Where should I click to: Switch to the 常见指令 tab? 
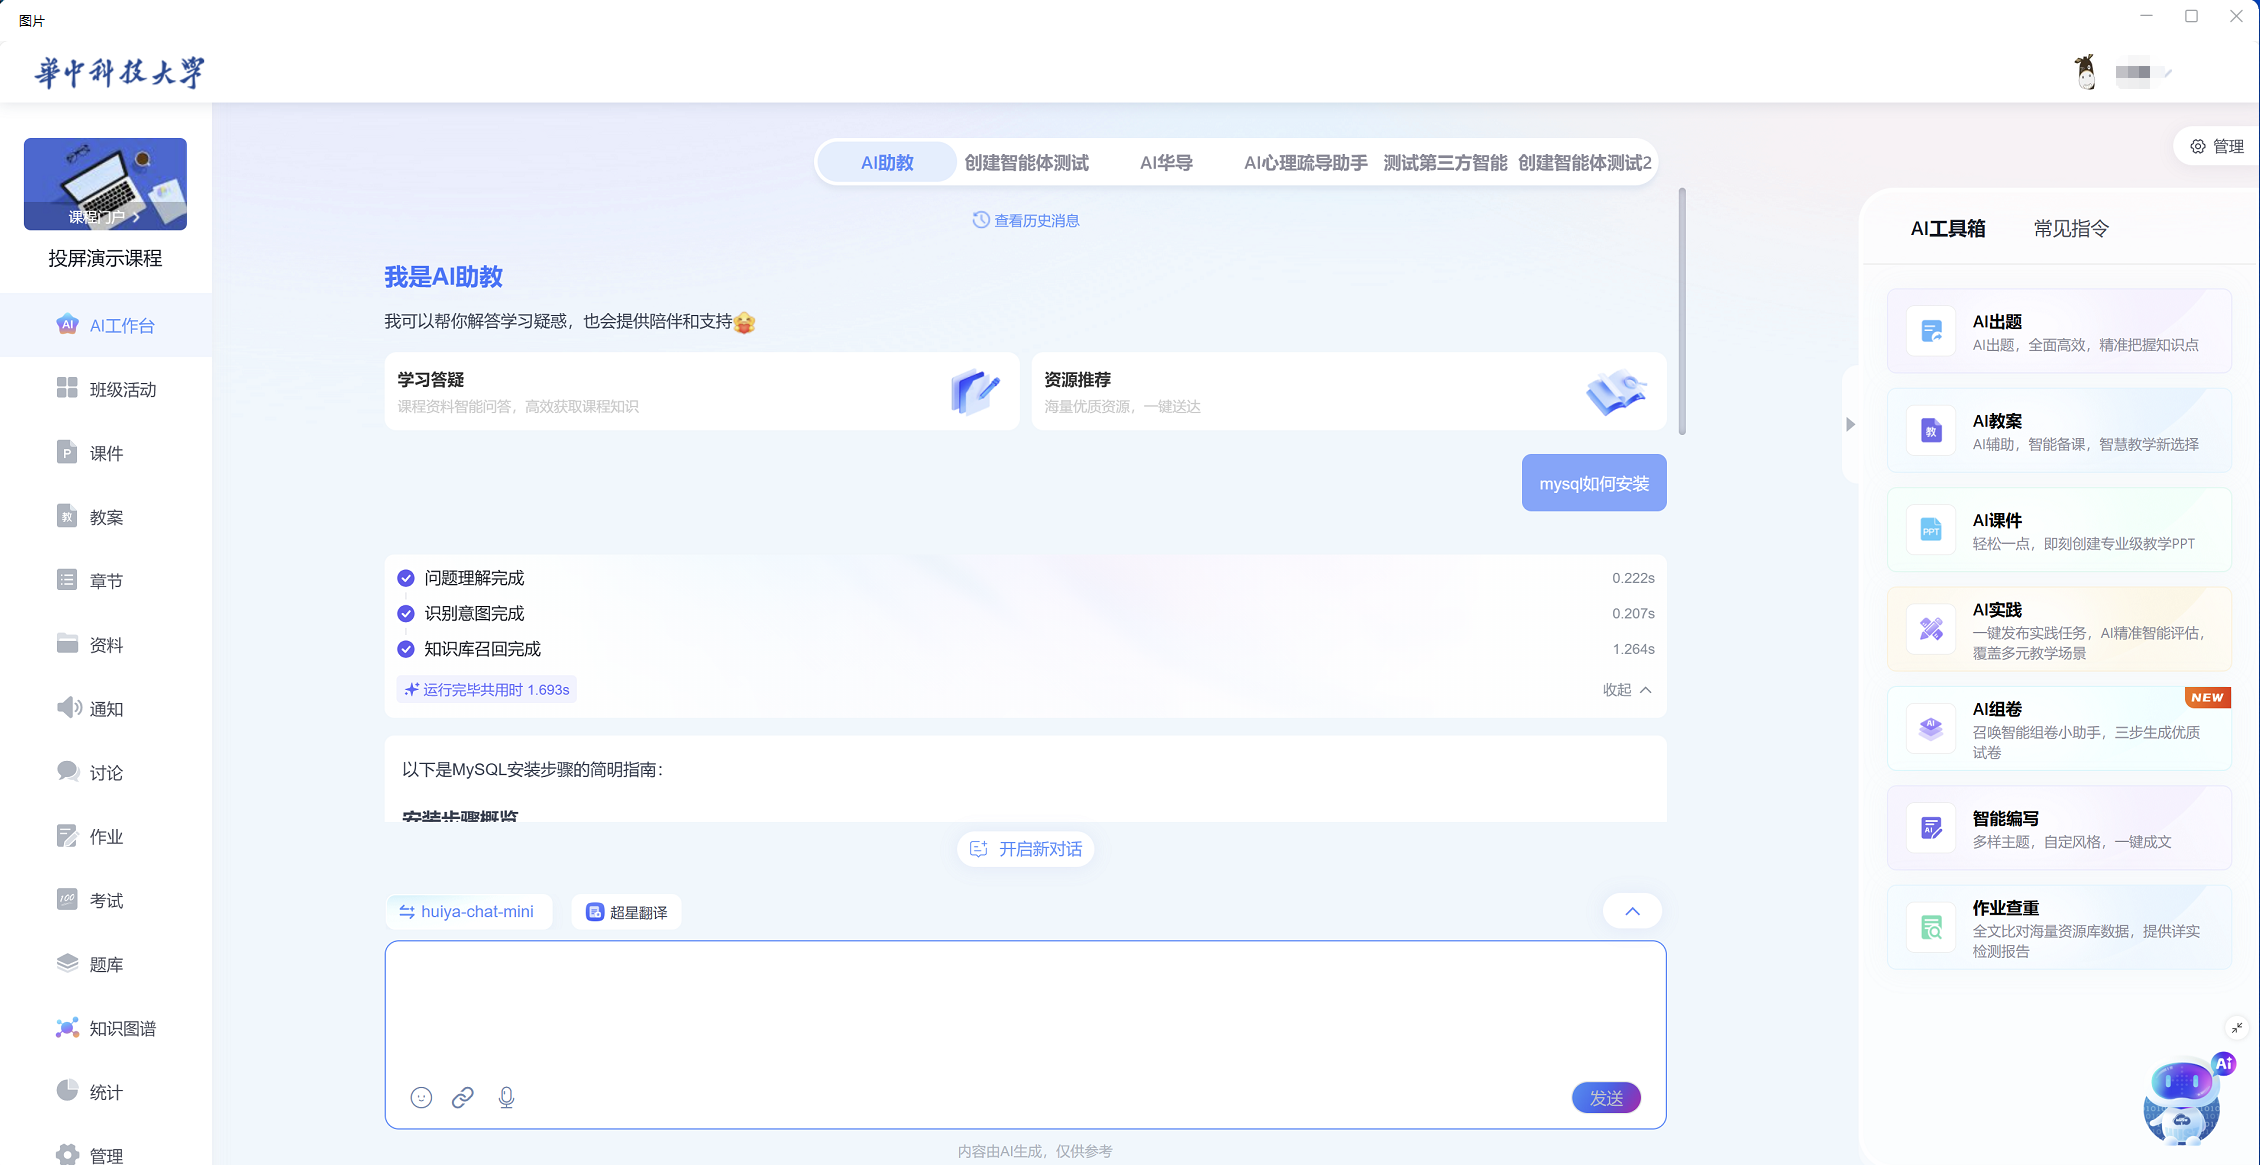click(2071, 228)
